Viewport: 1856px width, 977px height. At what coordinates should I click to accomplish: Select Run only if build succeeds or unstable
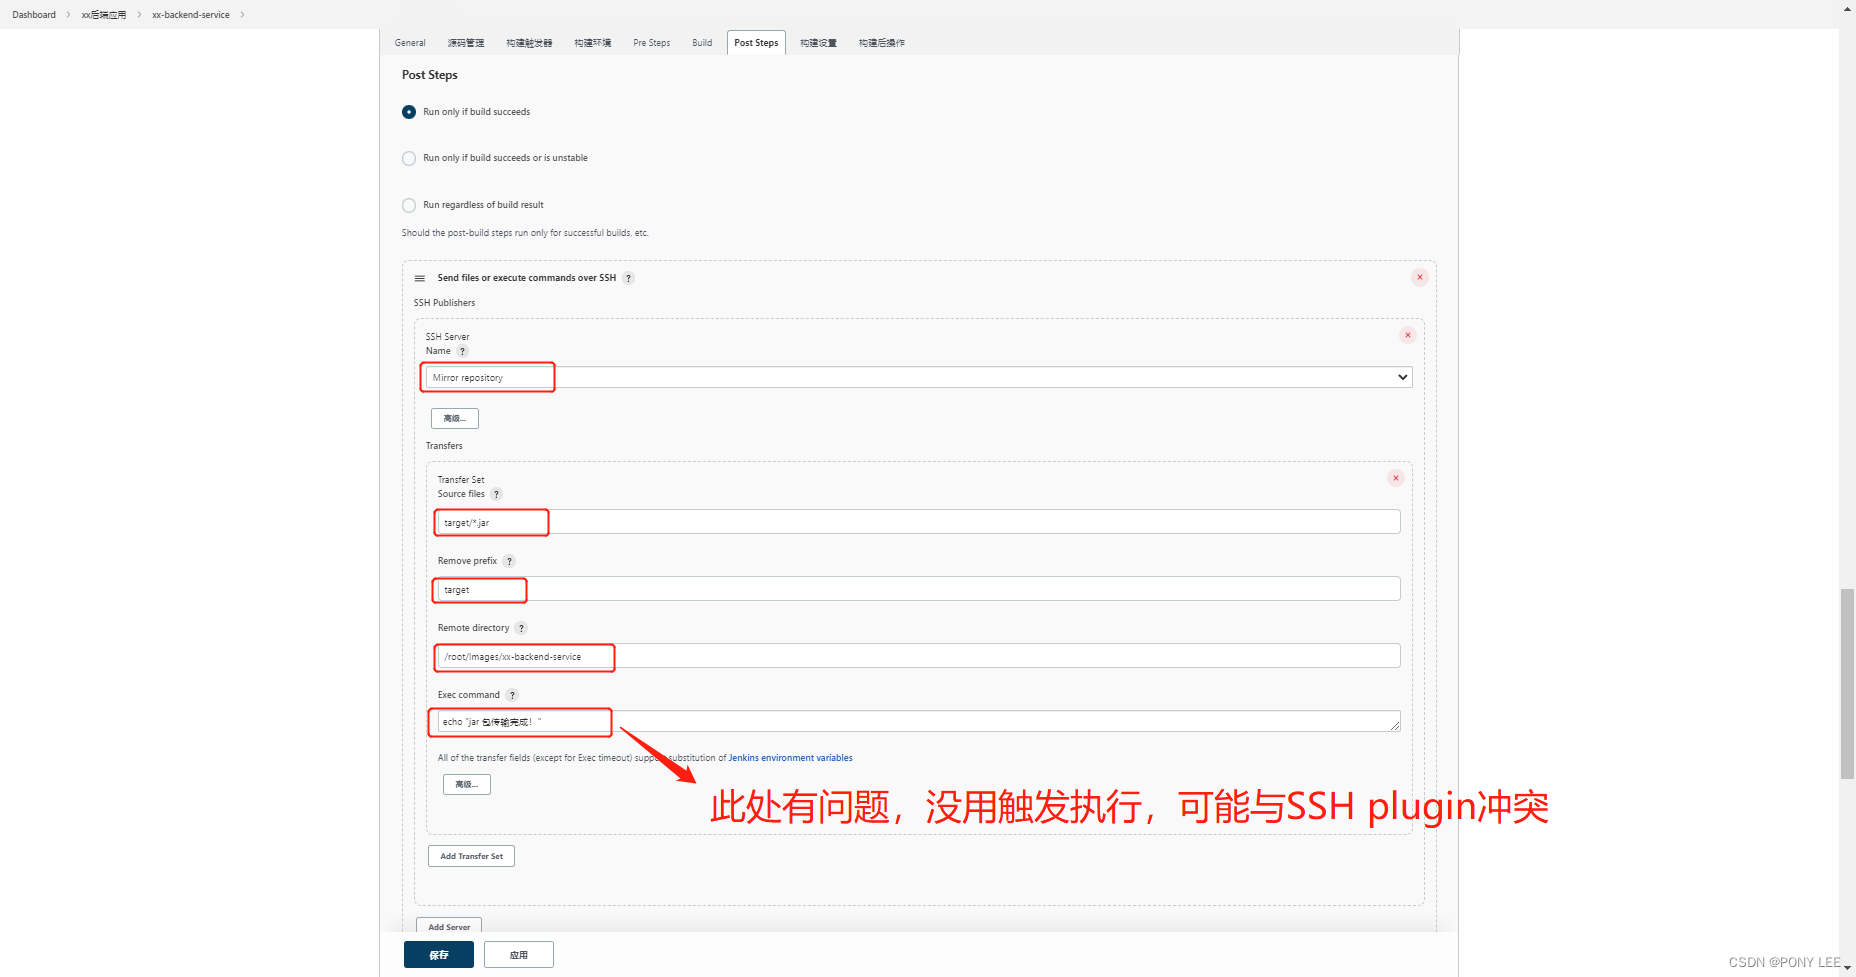coord(409,158)
